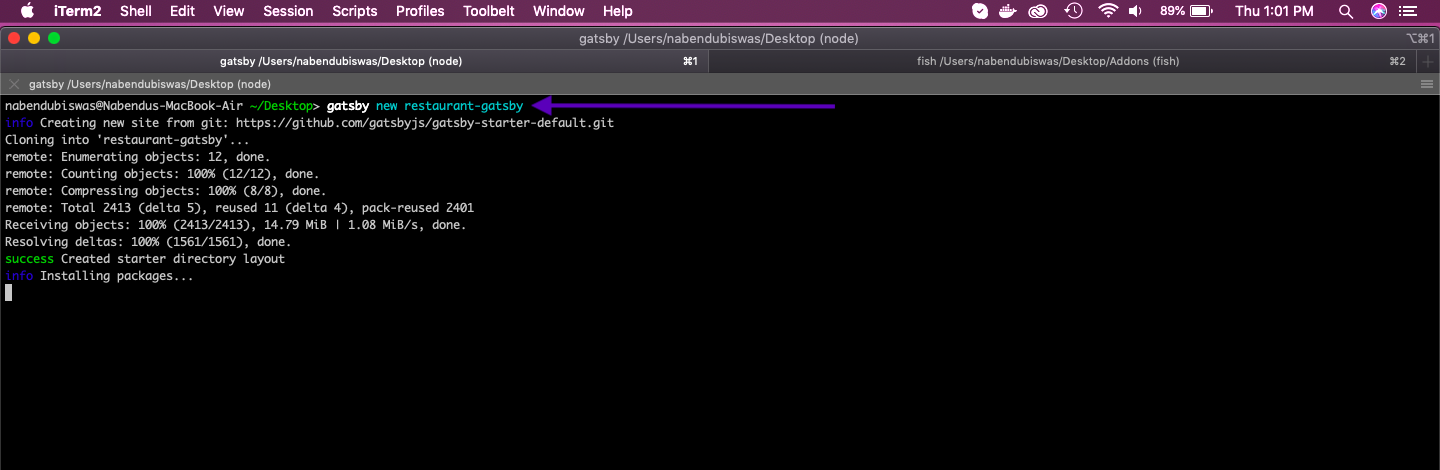Open Adobe Creative Cloud menu bar icon

(x=1040, y=11)
